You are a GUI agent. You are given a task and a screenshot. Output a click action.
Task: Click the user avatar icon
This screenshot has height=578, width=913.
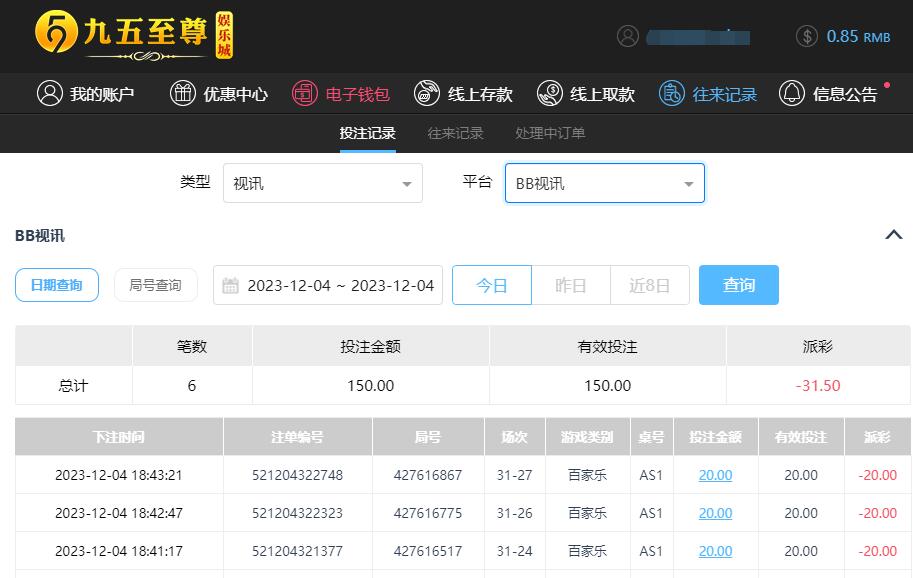coord(628,36)
